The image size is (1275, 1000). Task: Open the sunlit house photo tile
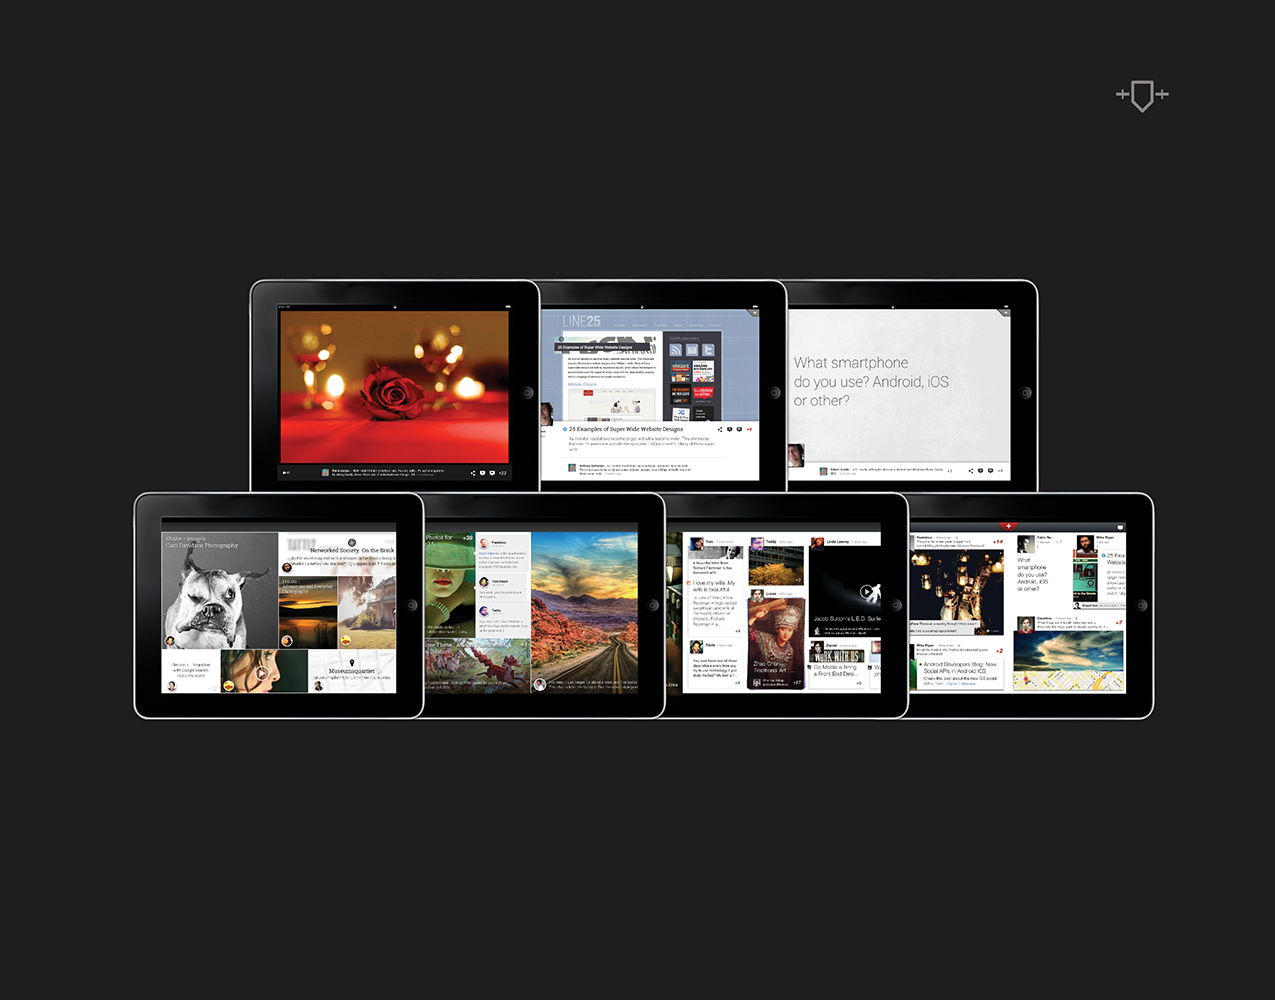pos(367,612)
